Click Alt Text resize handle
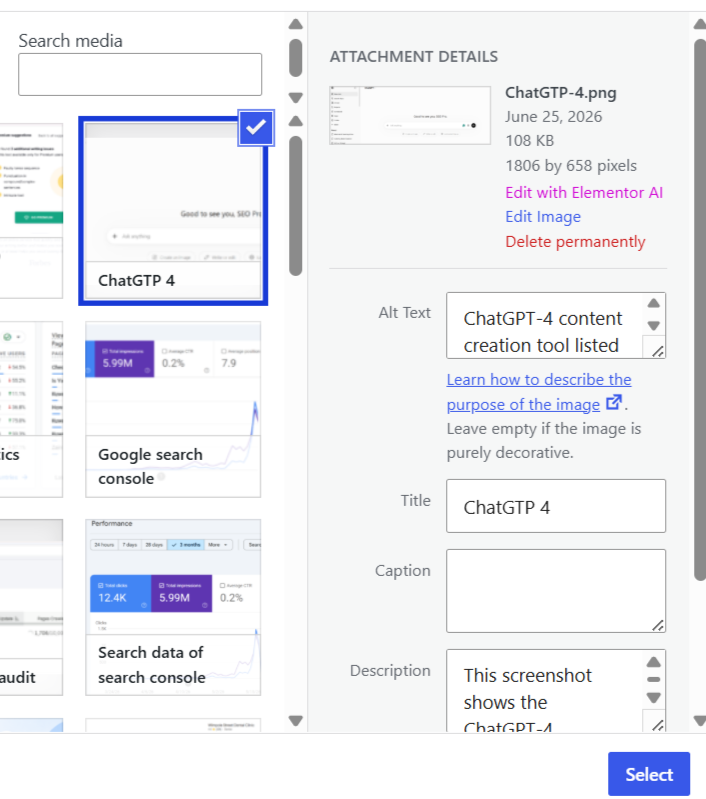The height and width of the screenshot is (799, 706). click(x=658, y=351)
